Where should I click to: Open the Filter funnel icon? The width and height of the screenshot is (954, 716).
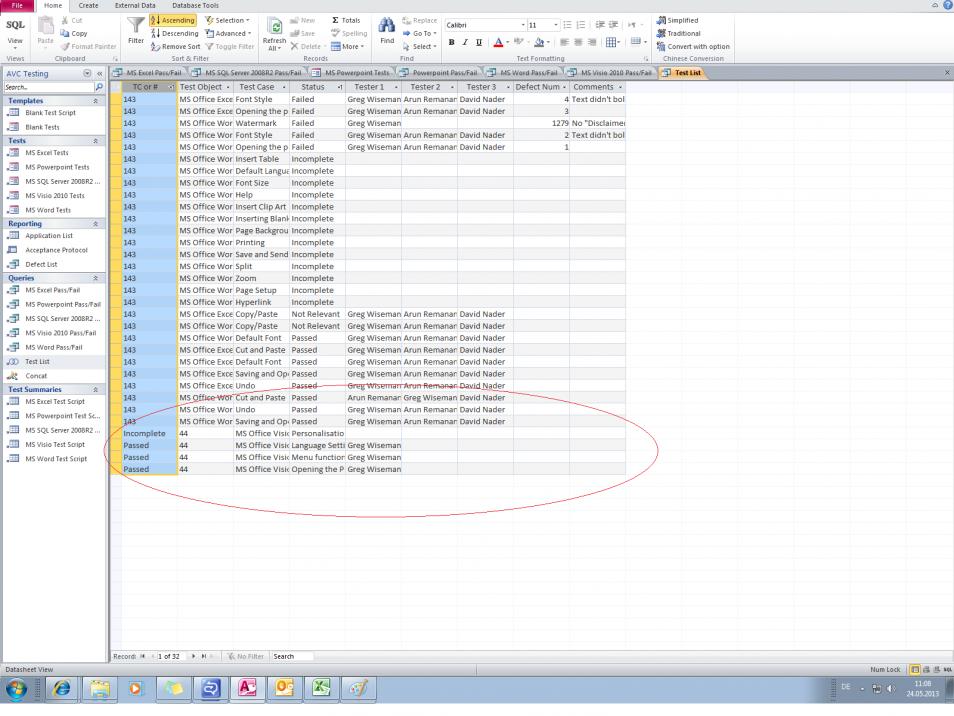click(136, 30)
